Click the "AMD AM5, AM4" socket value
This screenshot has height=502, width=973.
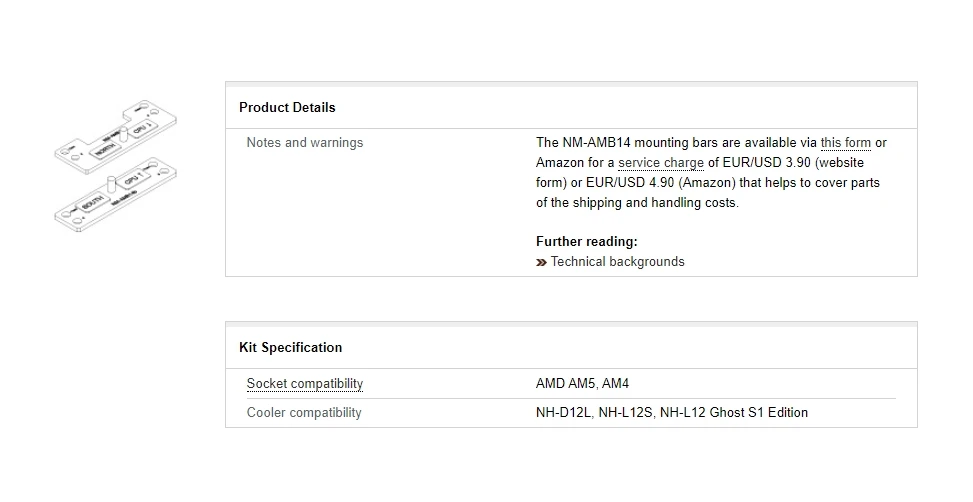[582, 384]
